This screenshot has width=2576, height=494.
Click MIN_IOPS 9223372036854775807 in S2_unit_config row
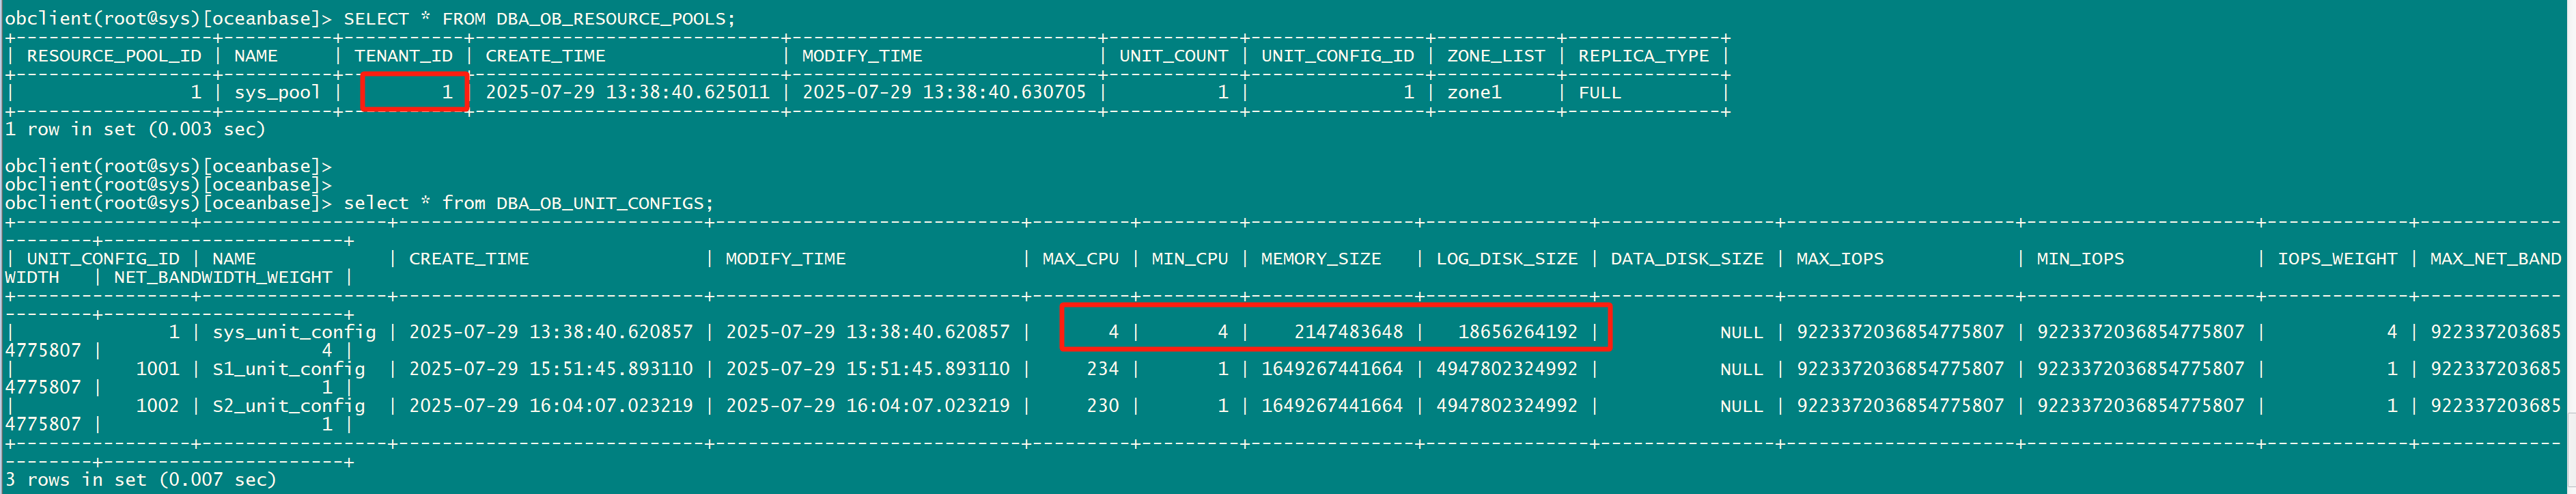click(x=2141, y=406)
